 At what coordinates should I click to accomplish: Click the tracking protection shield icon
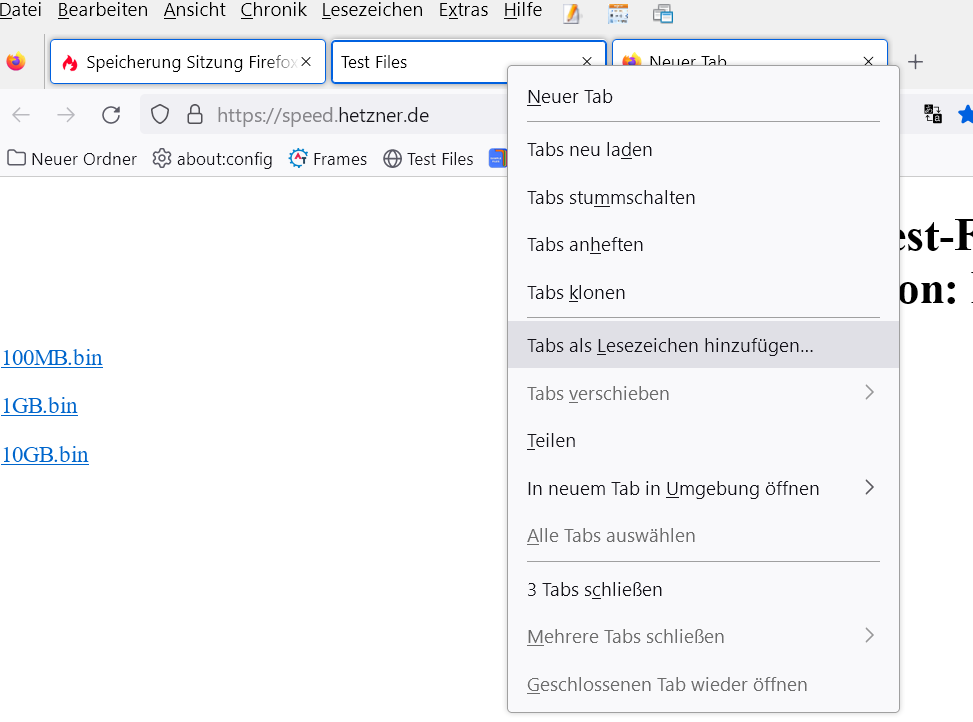click(160, 115)
